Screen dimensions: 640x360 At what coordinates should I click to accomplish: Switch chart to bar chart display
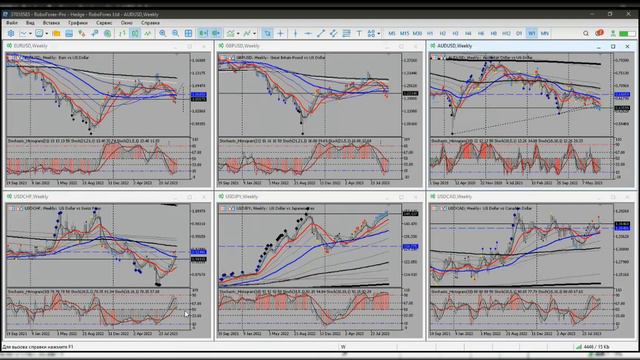pos(122,33)
